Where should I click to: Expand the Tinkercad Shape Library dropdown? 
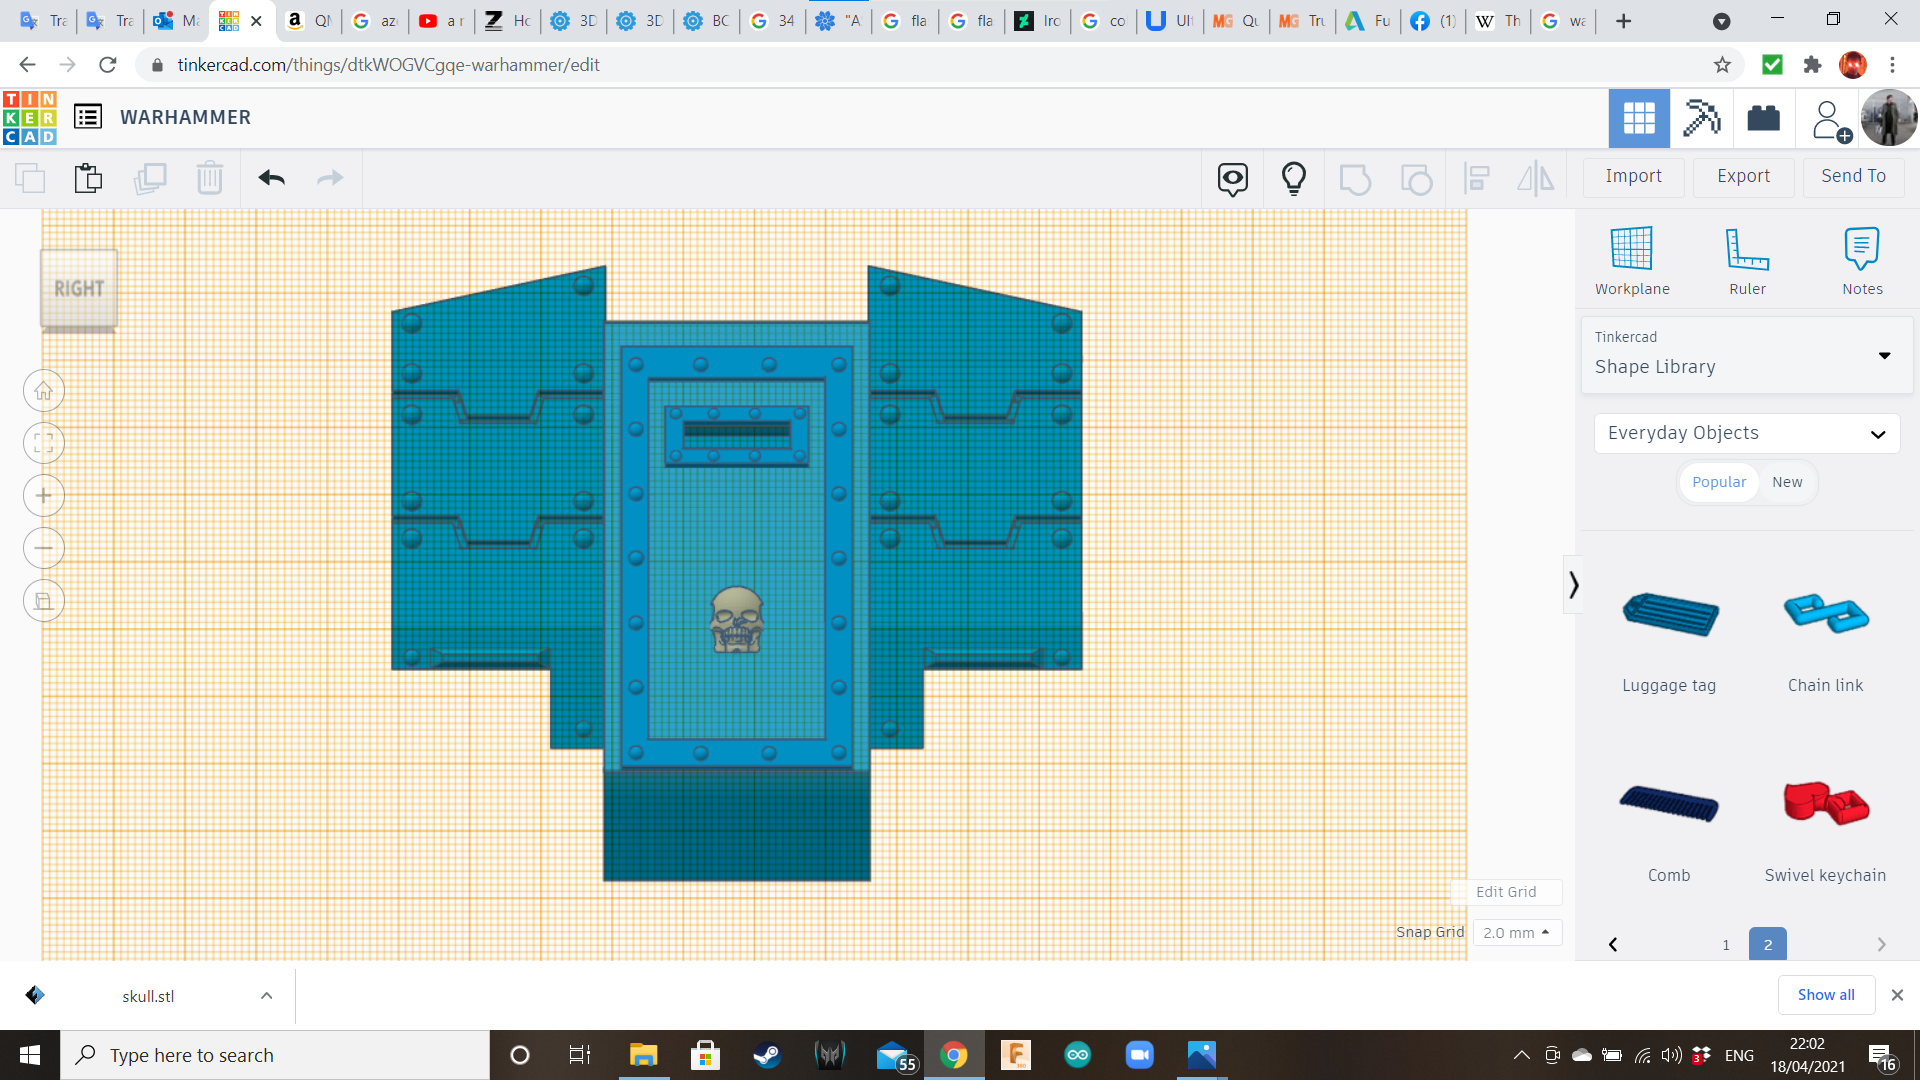click(1884, 356)
